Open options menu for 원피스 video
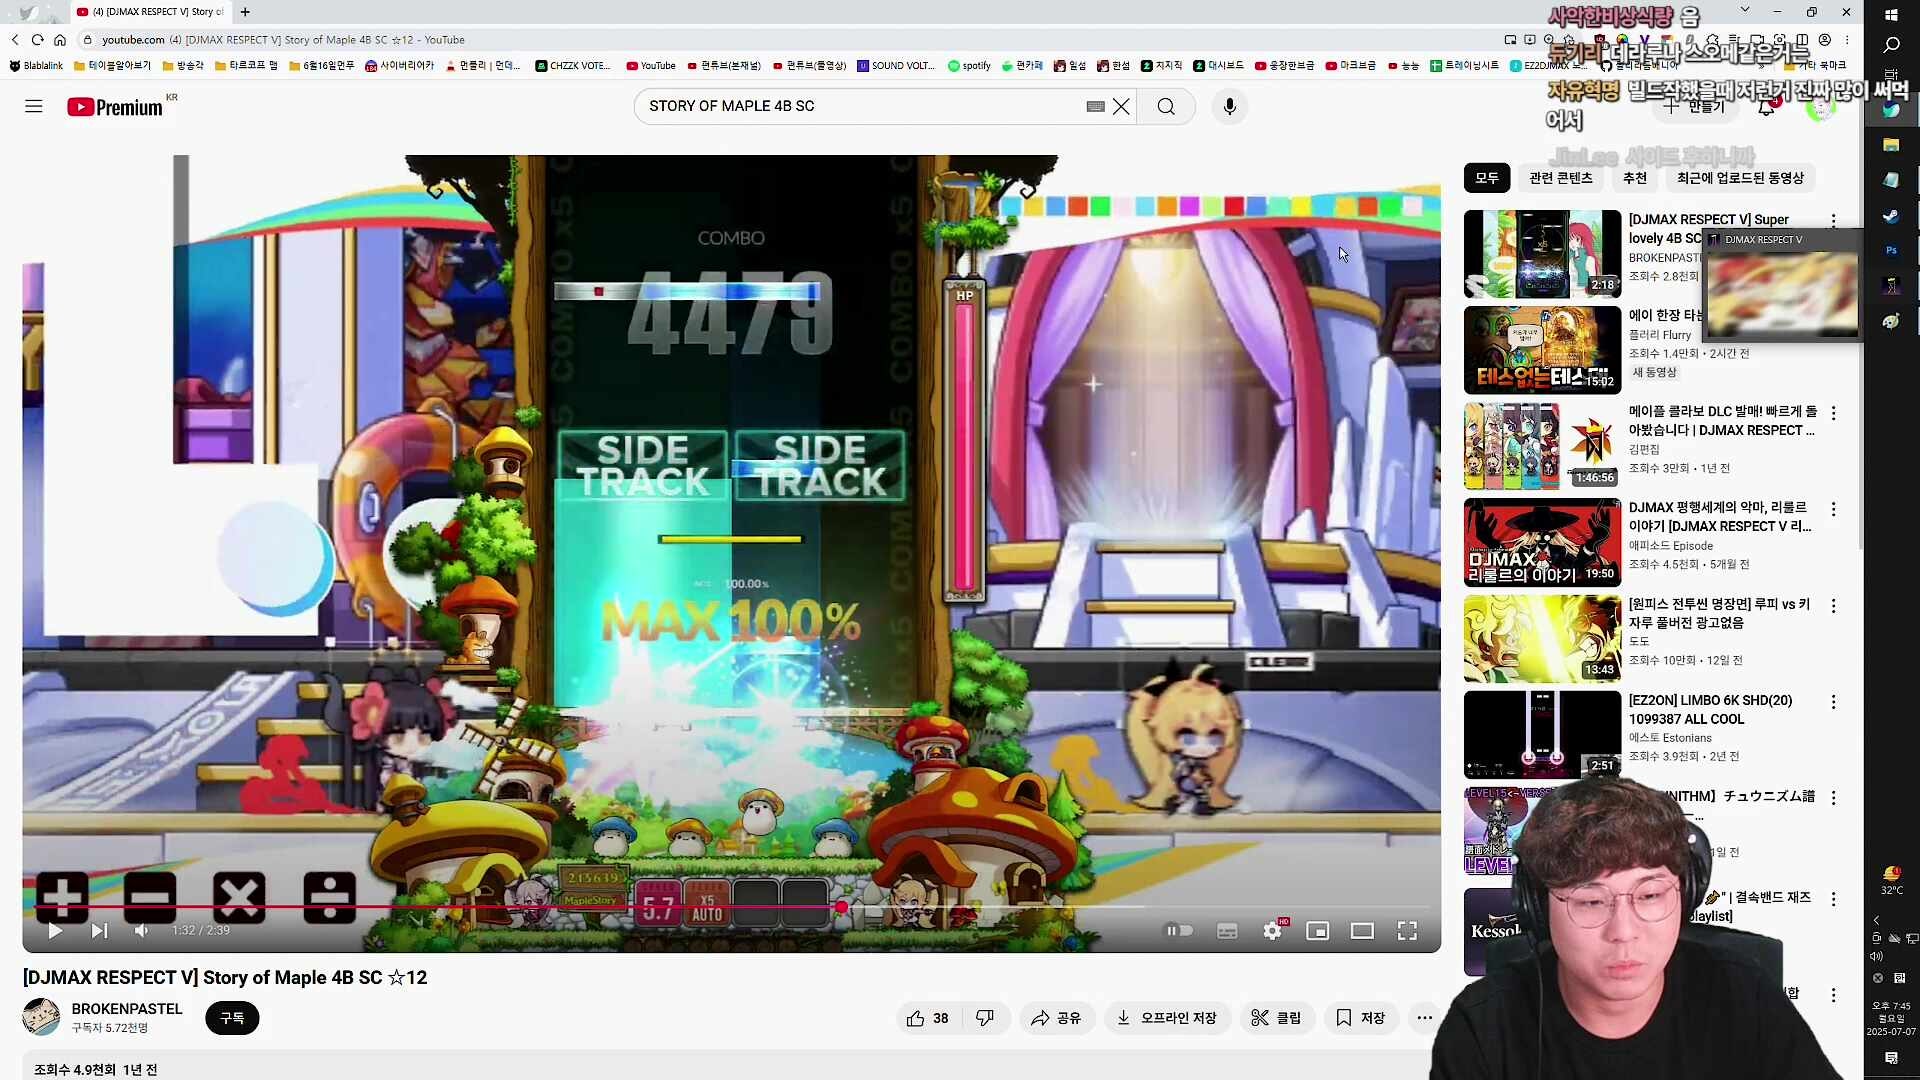Viewport: 1920px width, 1080px height. 1833,606
